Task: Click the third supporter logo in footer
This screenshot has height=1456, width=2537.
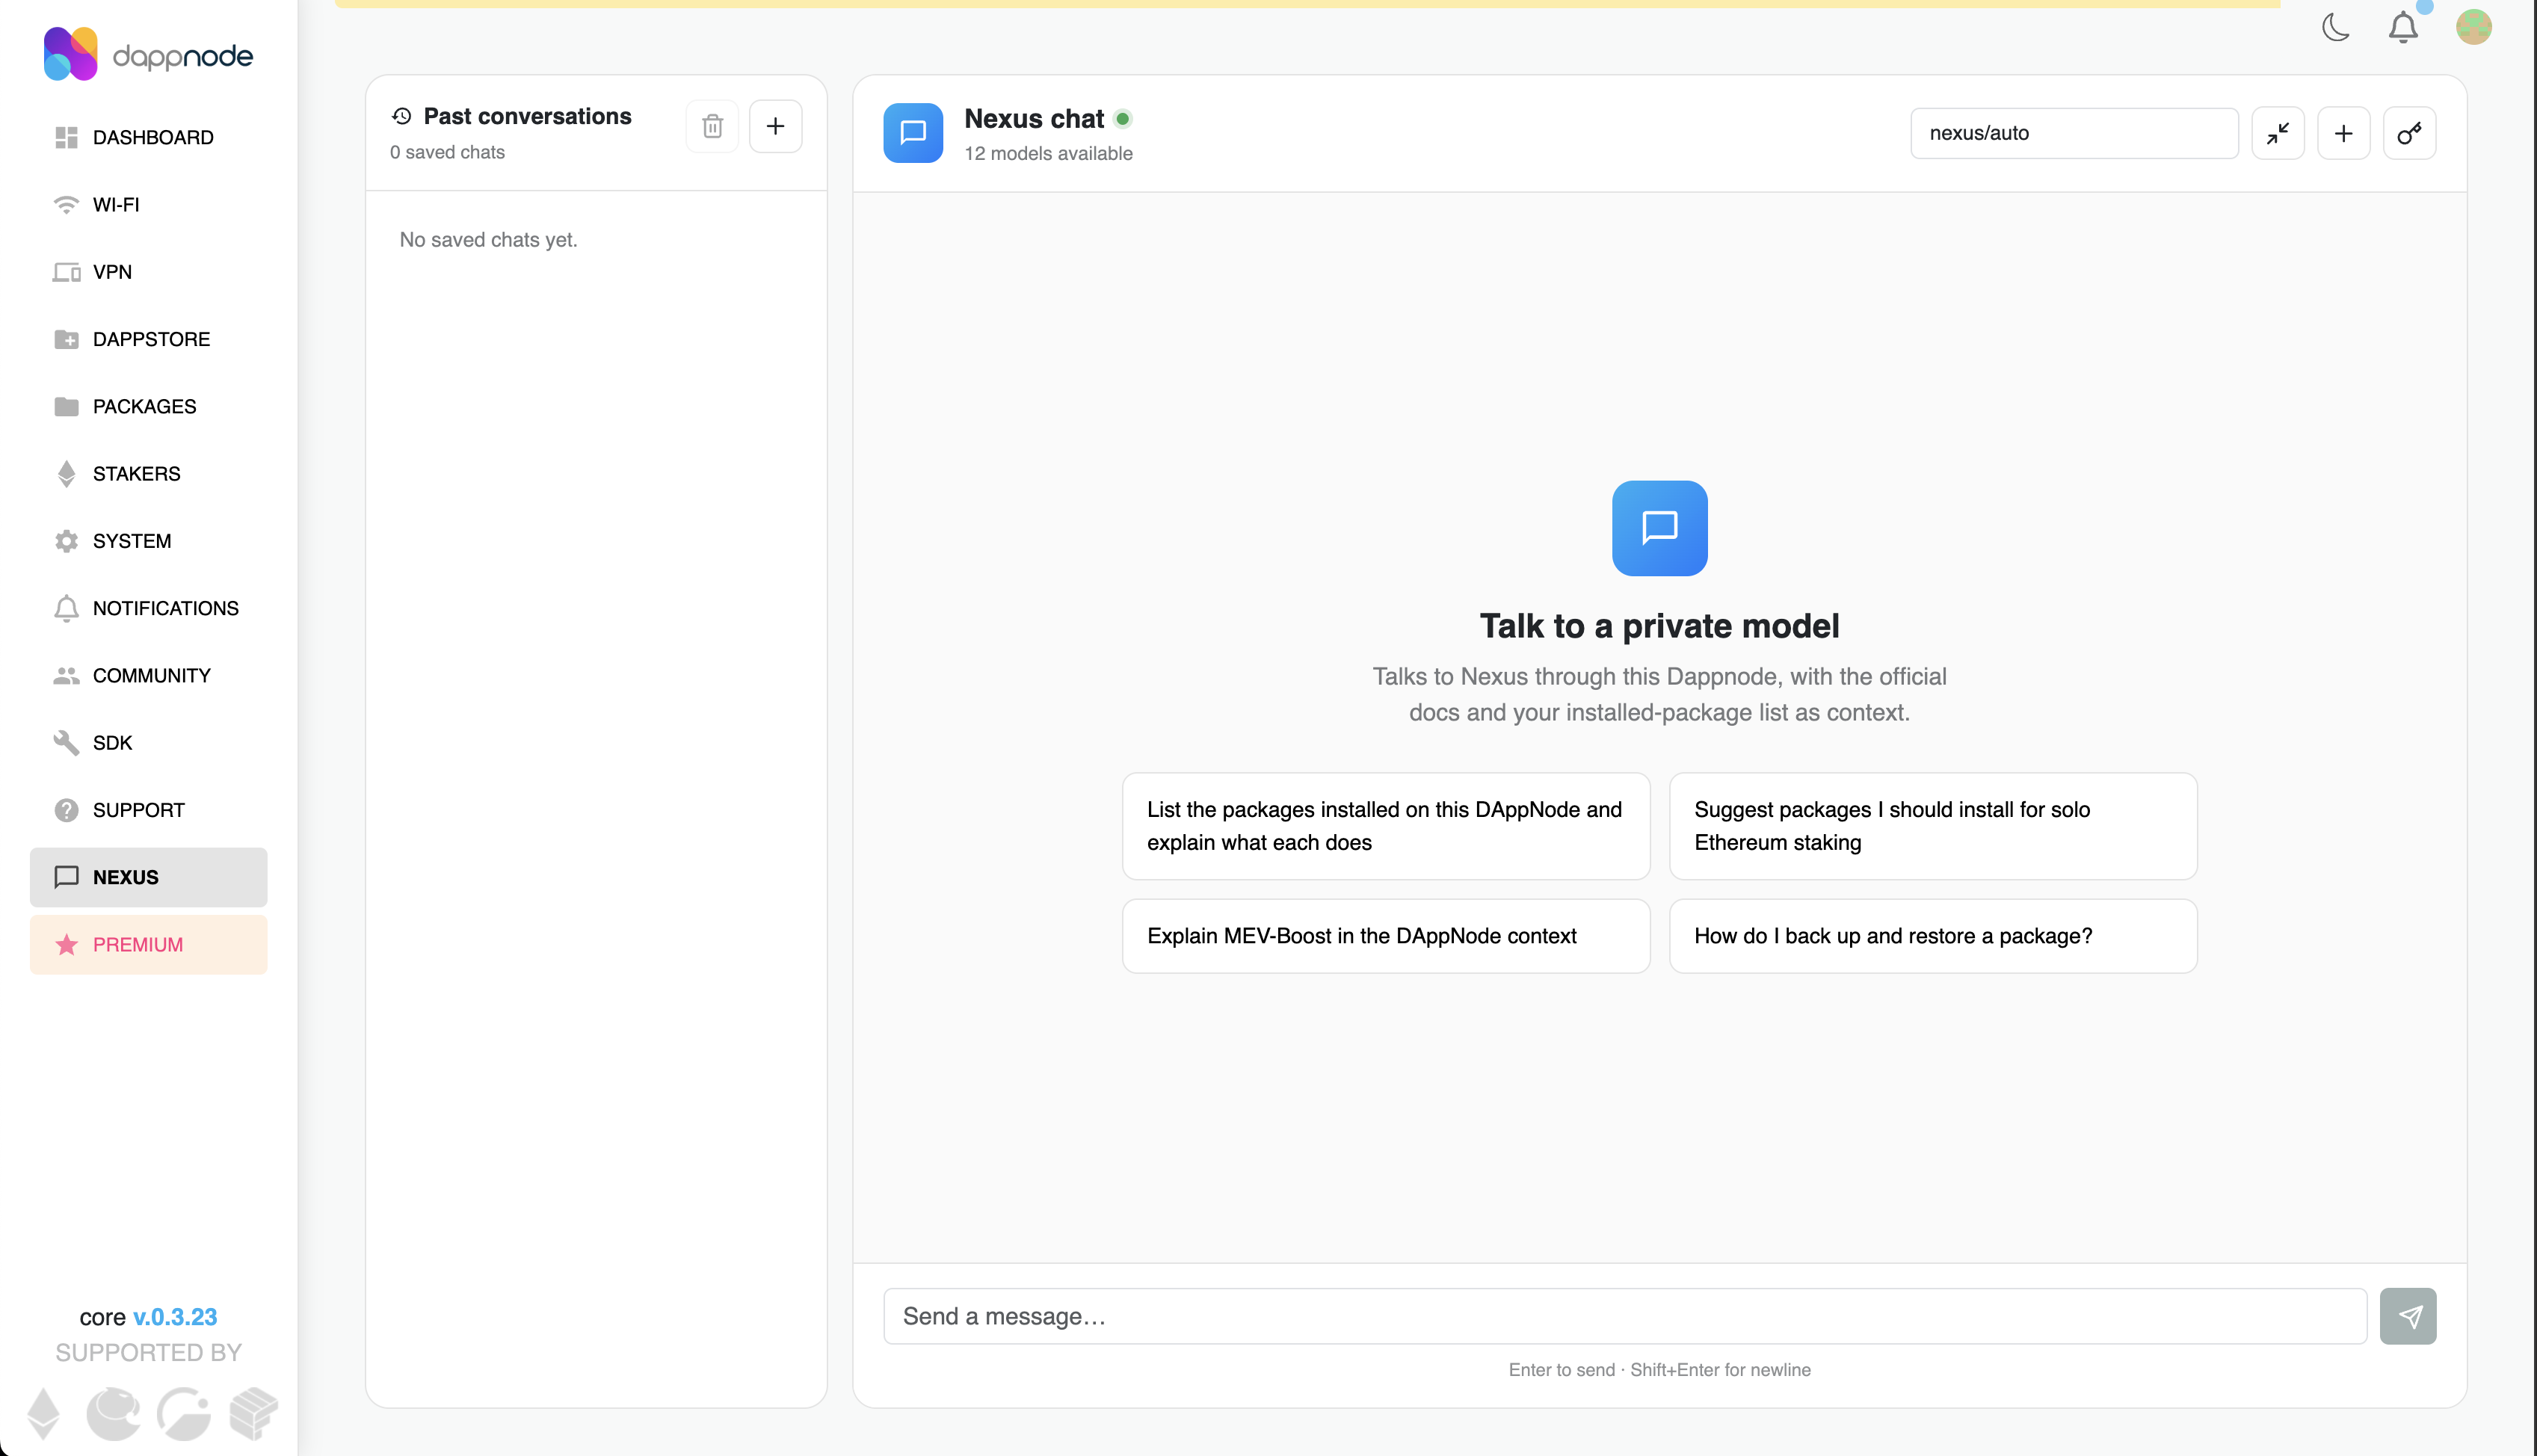Action: (x=183, y=1413)
